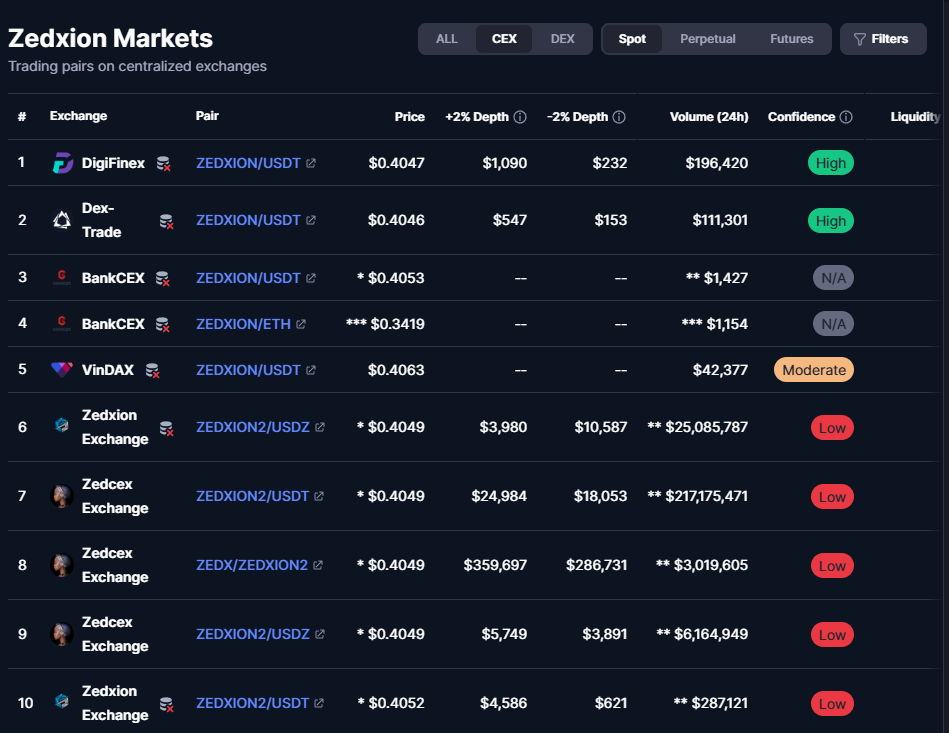Open the DigiFinex ZEDXION/USDT pair link

pos(248,163)
